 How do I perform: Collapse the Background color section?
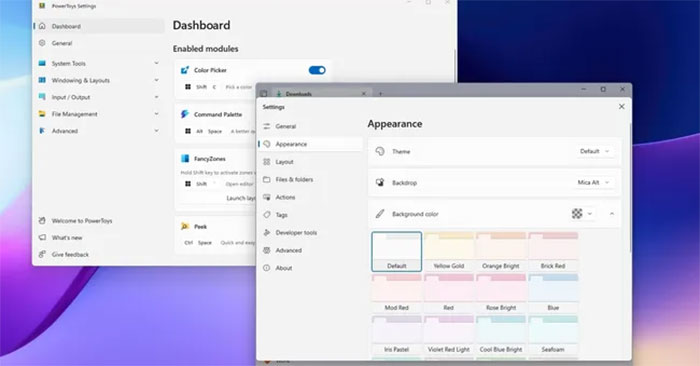point(612,214)
